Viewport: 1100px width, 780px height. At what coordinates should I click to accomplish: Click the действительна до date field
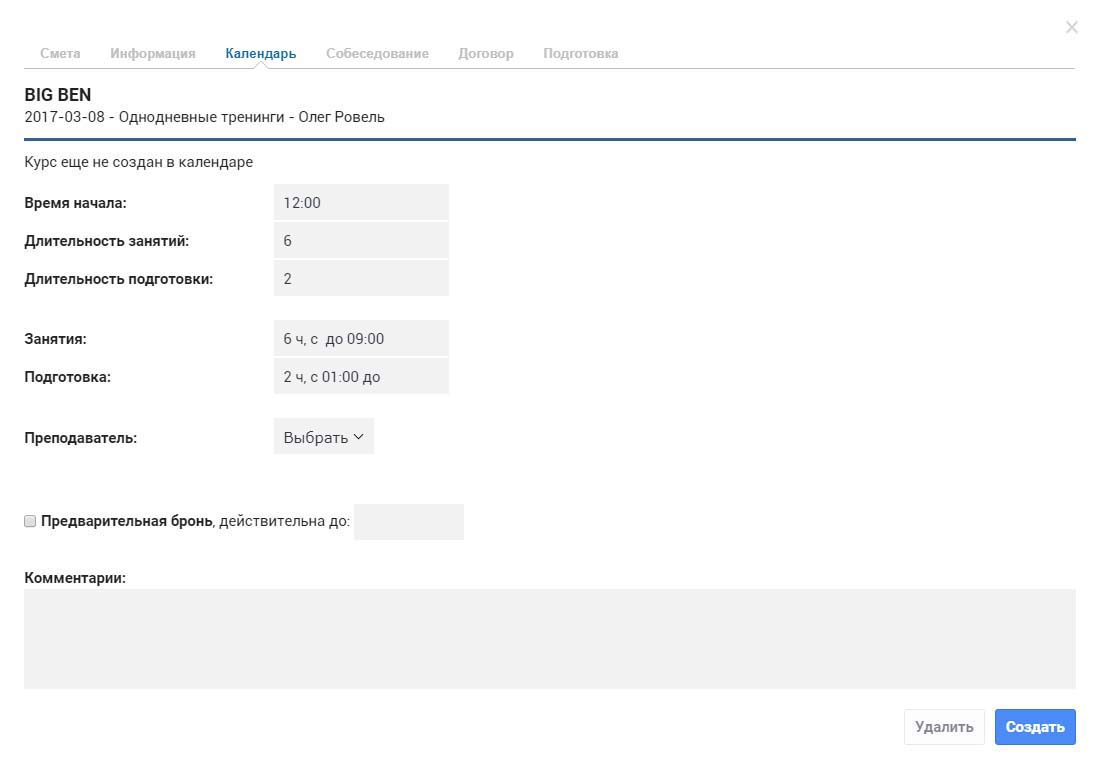(409, 522)
